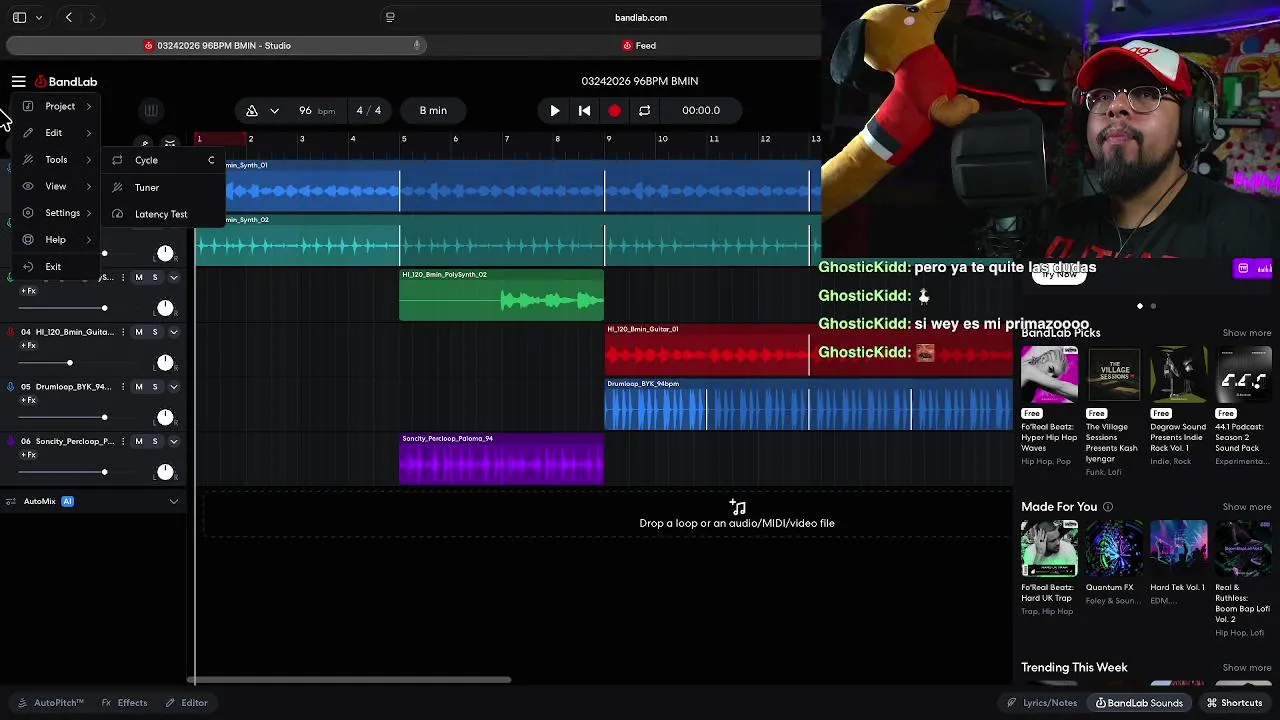The height and width of the screenshot is (720, 1280).
Task: Solo track 05 Drumloop_BYK
Action: pos(154,387)
